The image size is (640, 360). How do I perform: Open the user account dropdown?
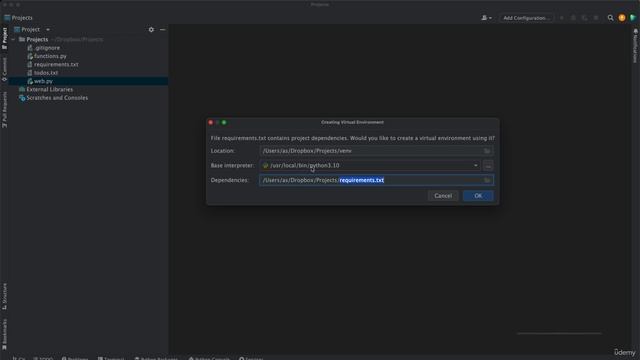point(486,18)
